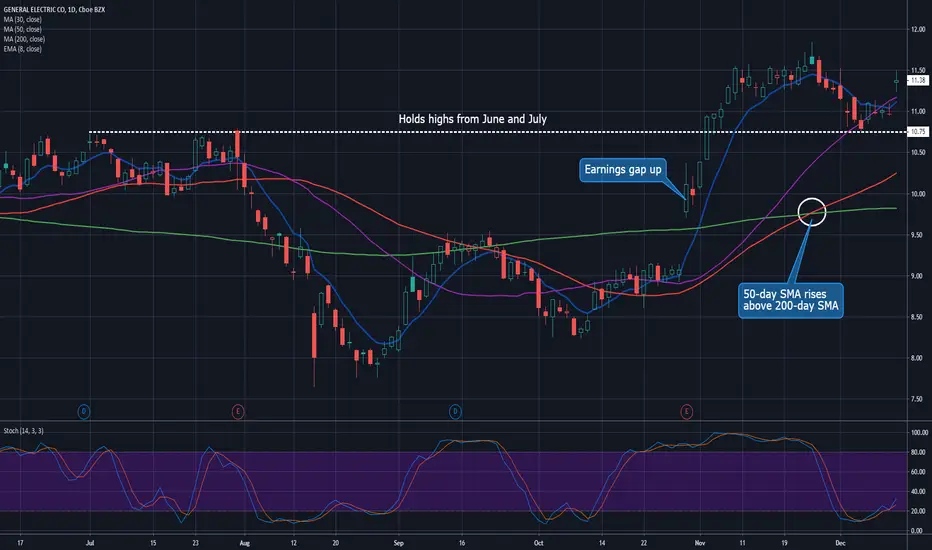Select the GENERAL ELECTRIC CO chart title

54,10
